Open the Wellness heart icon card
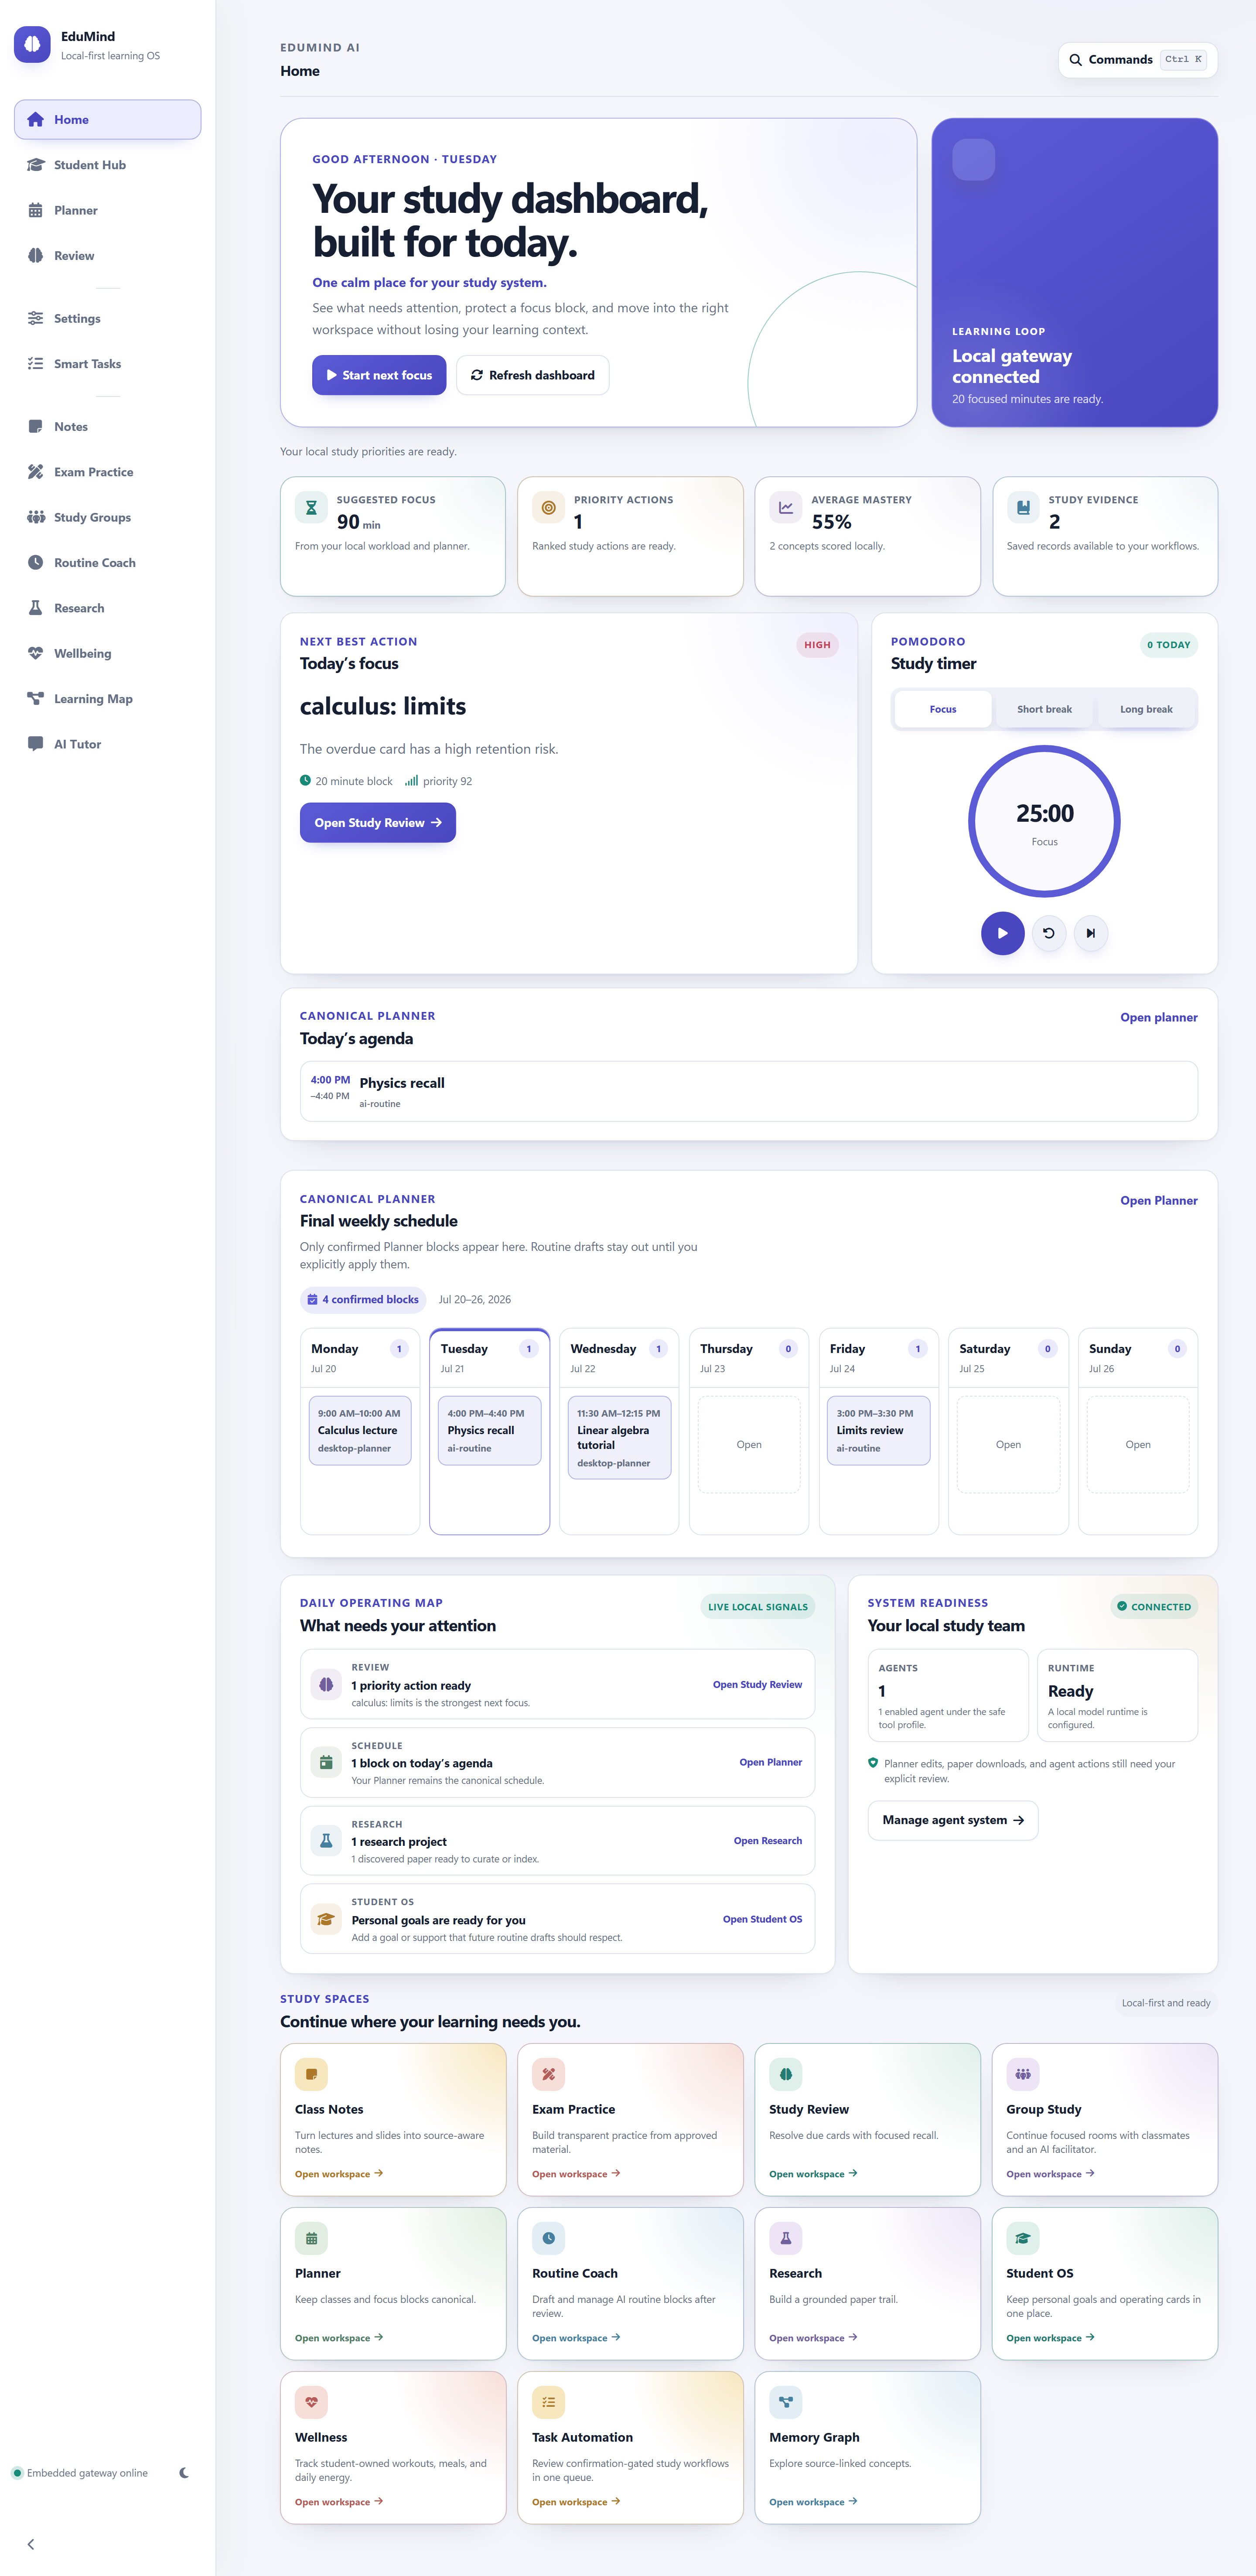Image resolution: width=1256 pixels, height=2576 pixels. 311,2402
